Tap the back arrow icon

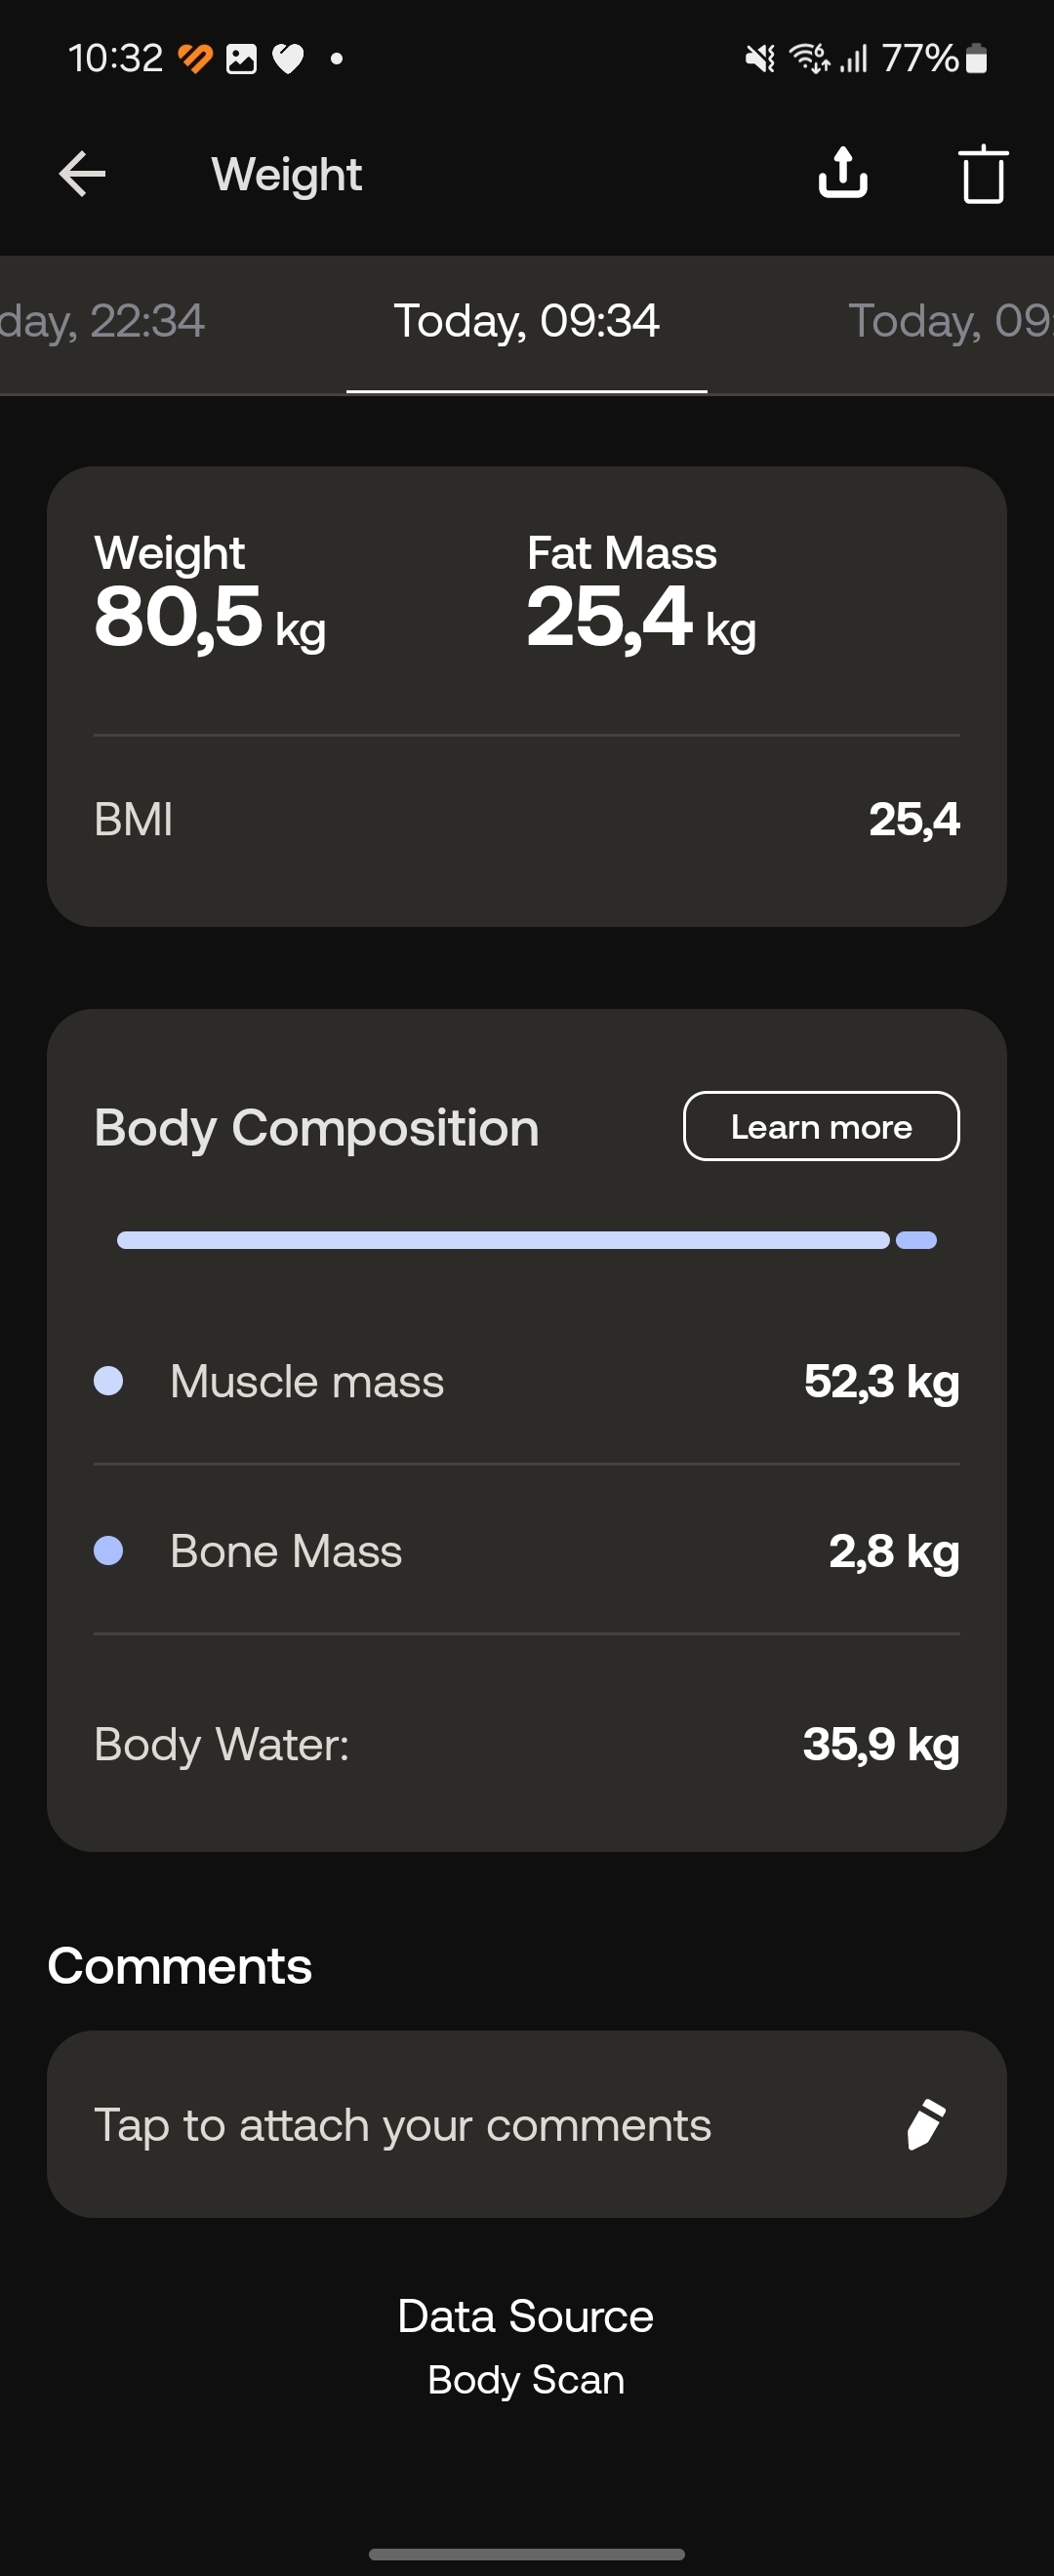tap(82, 174)
